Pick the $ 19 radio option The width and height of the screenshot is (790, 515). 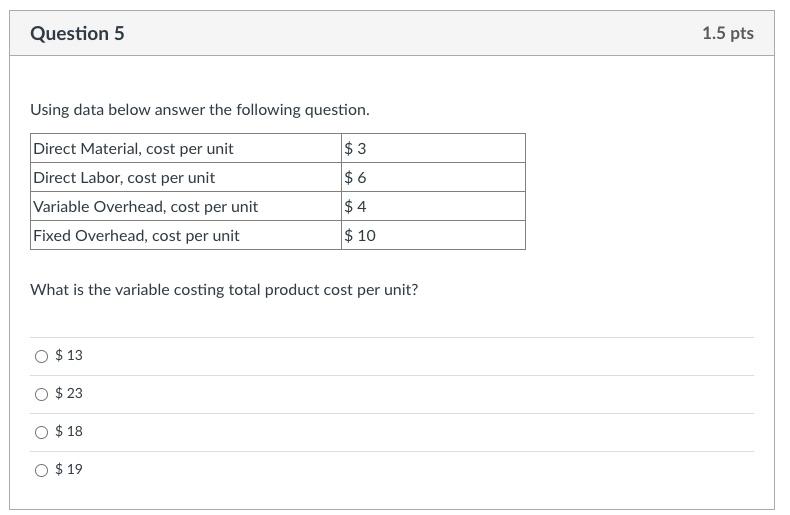pos(41,470)
